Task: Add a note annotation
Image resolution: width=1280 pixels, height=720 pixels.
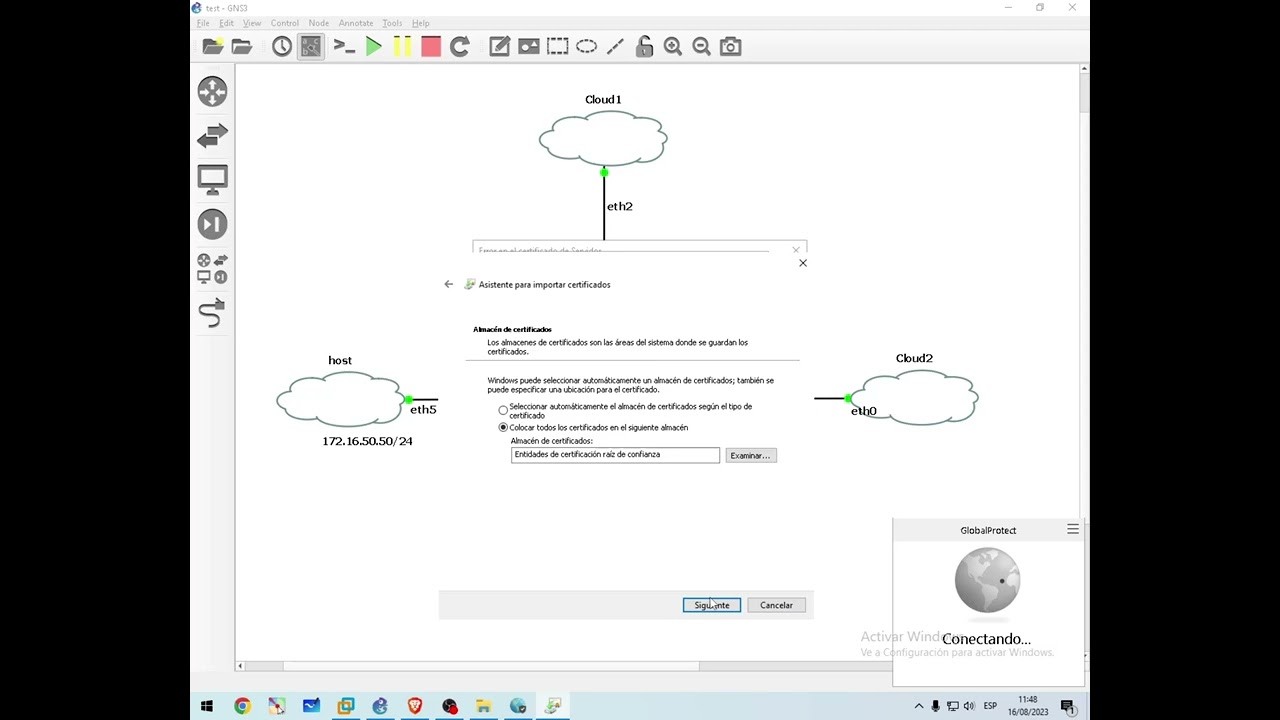Action: click(499, 46)
